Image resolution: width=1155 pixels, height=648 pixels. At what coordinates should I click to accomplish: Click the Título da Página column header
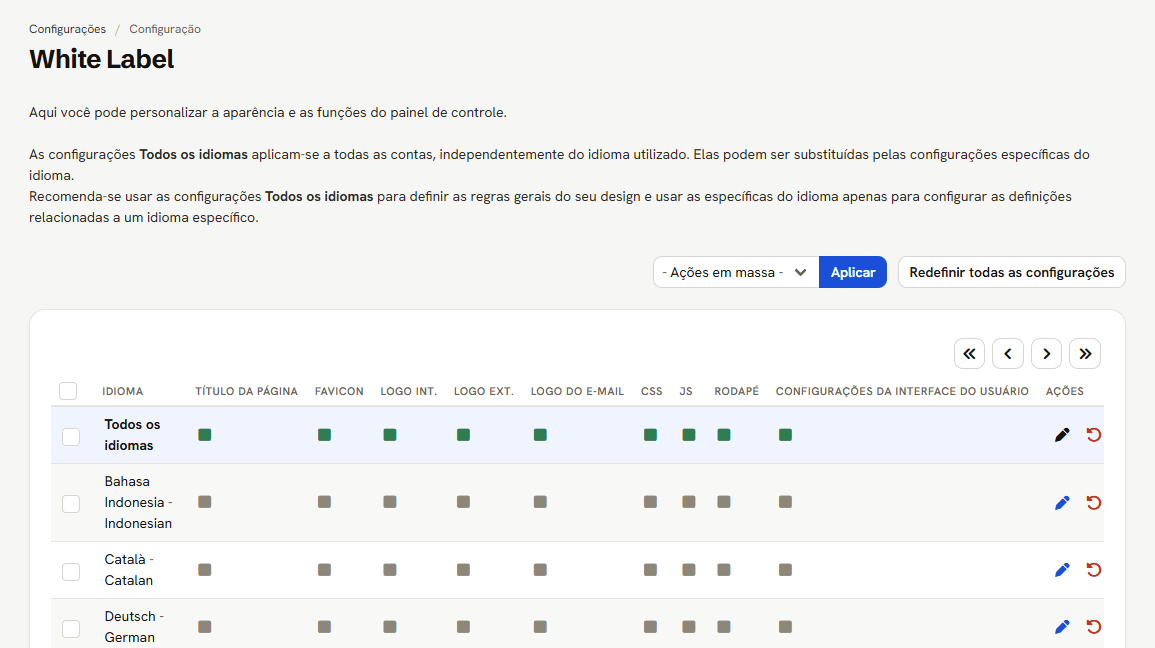(247, 392)
